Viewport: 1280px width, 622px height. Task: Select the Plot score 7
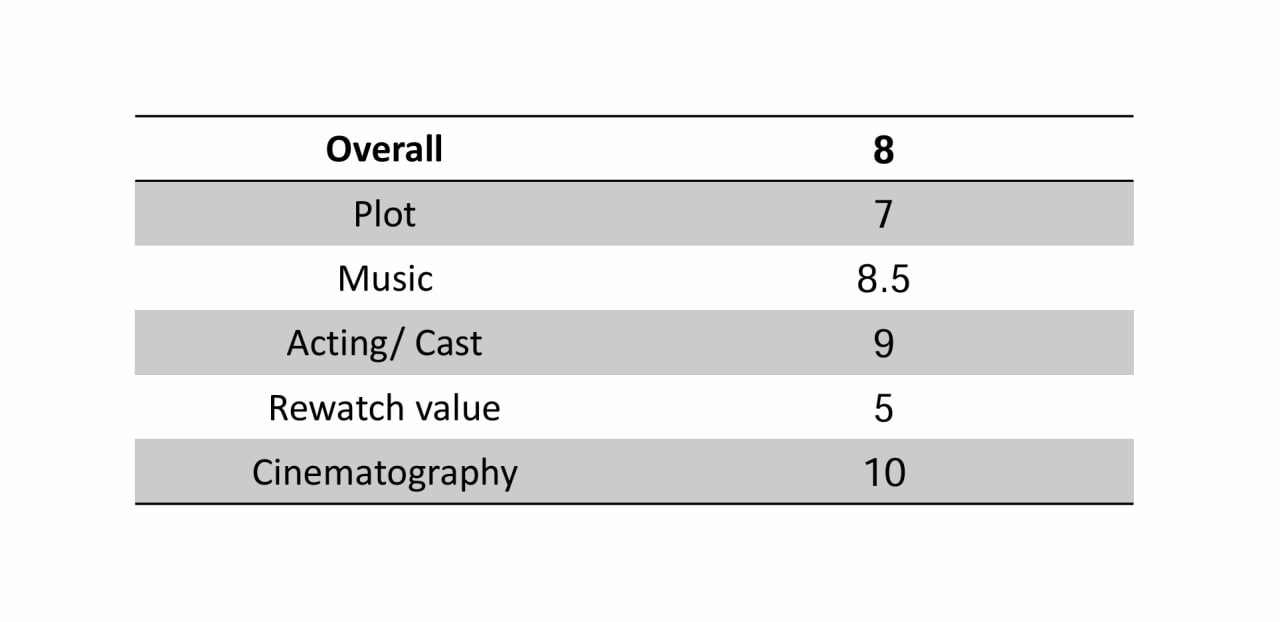tap(883, 214)
